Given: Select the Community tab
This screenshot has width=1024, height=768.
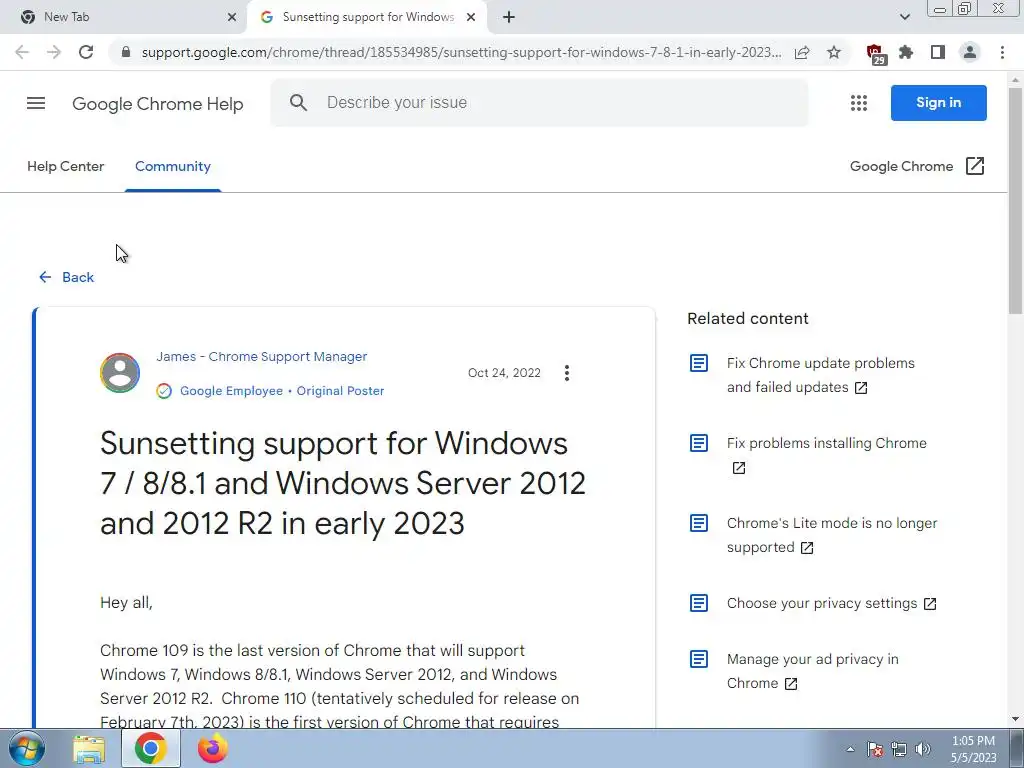Looking at the screenshot, I should (x=173, y=166).
